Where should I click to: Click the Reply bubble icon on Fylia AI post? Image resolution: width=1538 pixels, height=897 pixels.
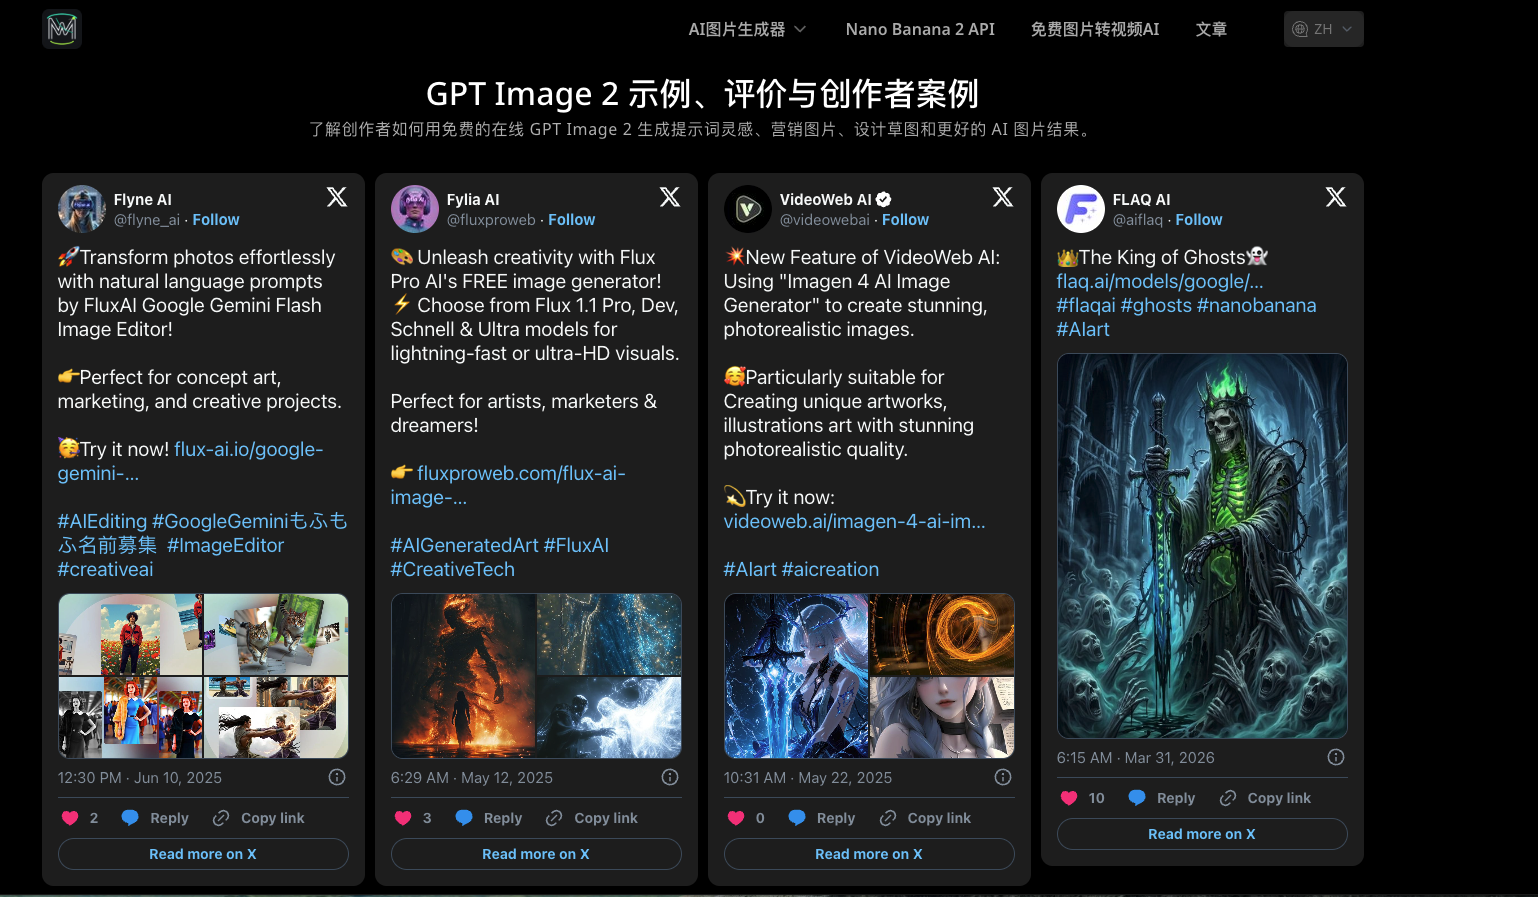click(464, 817)
